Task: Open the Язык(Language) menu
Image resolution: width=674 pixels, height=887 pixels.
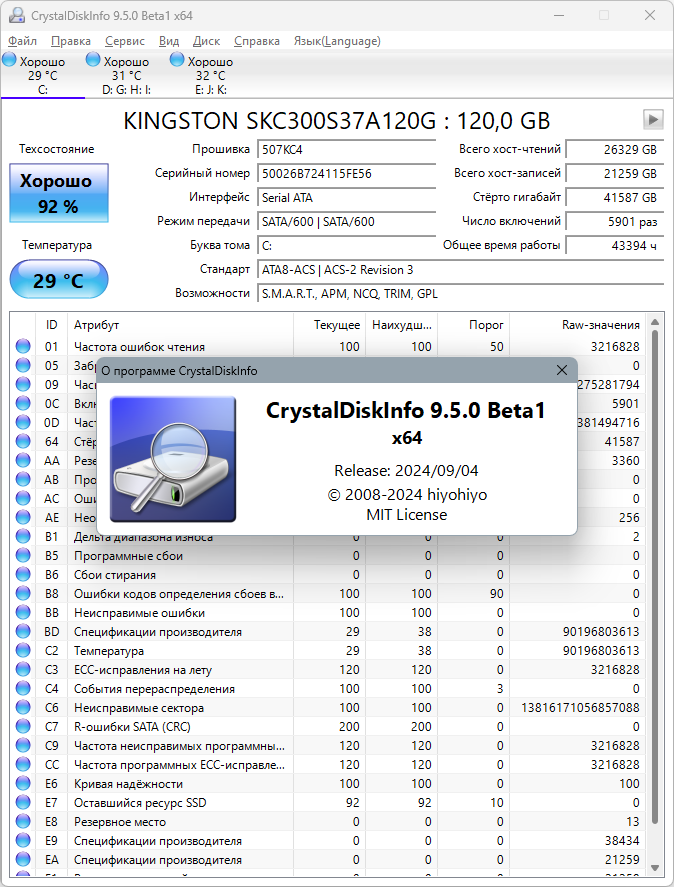Action: pos(337,41)
